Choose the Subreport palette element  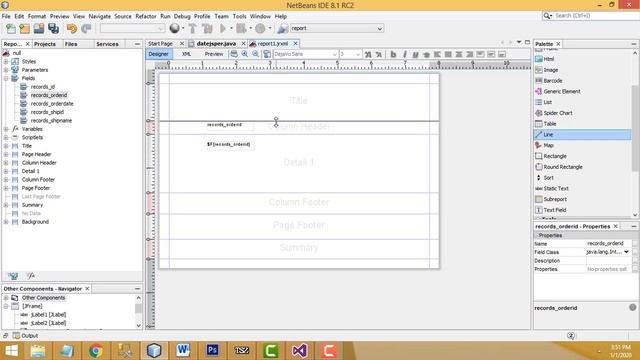pos(555,199)
